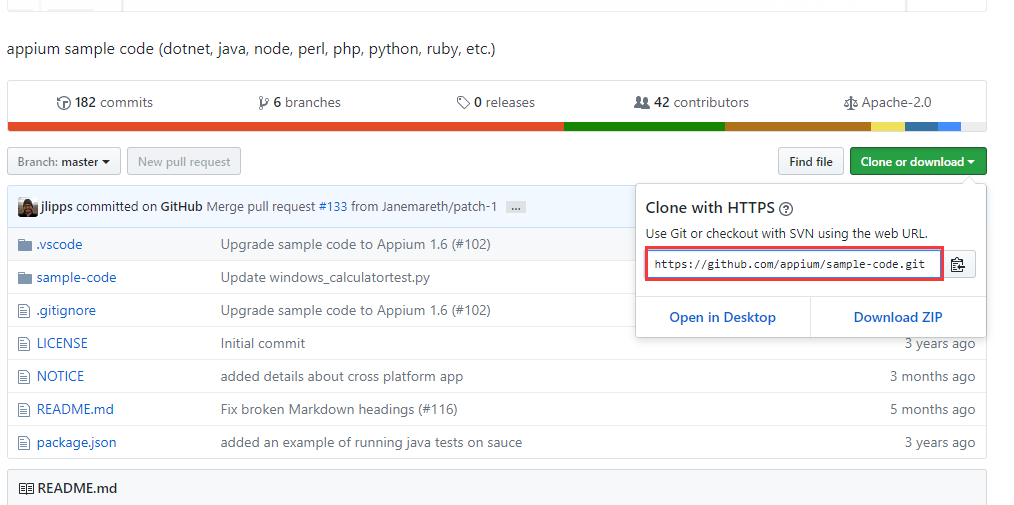This screenshot has height=505, width=1014.
Task: Click the Apache-2.0 license scale icon
Action: tap(851, 103)
